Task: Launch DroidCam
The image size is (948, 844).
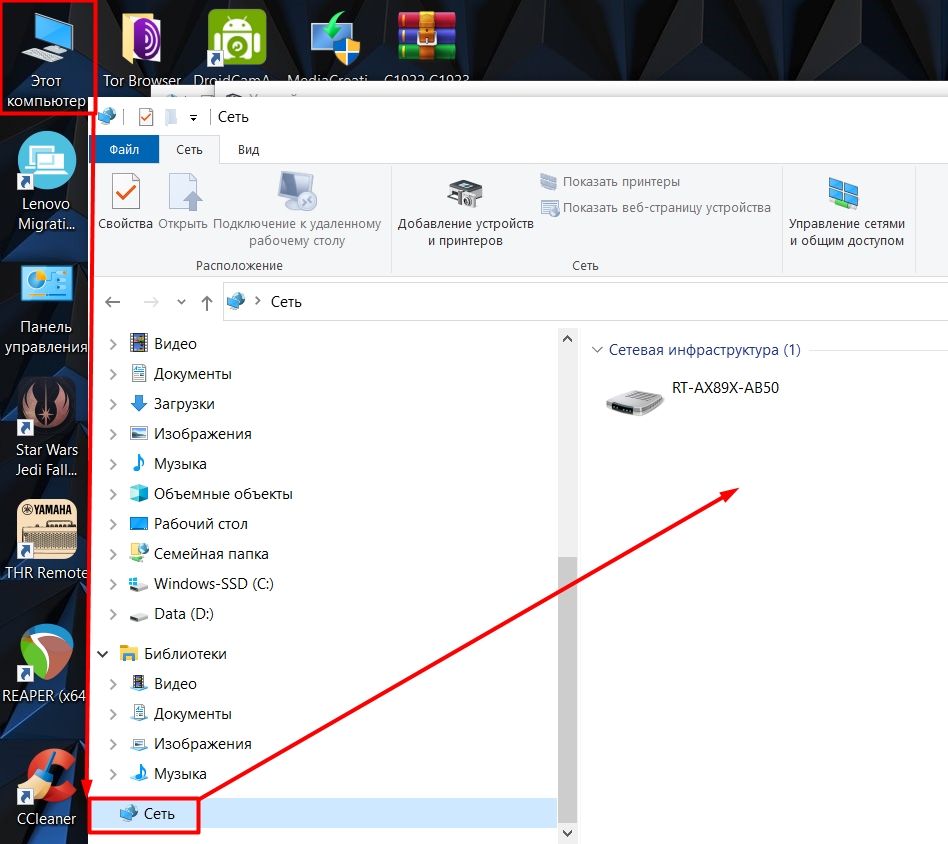Action: [235, 35]
